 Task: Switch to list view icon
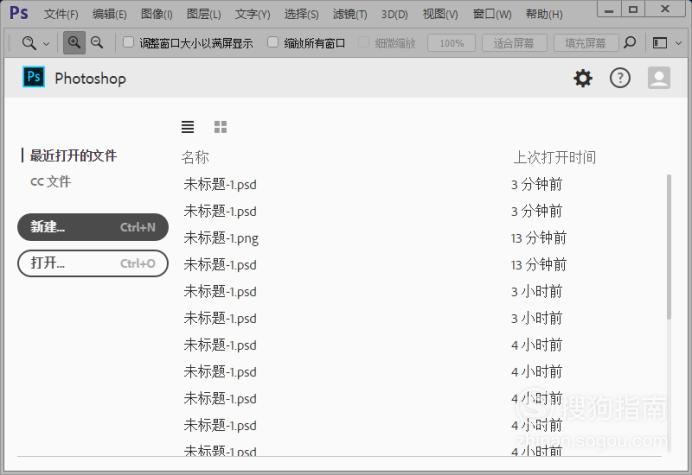(x=188, y=127)
